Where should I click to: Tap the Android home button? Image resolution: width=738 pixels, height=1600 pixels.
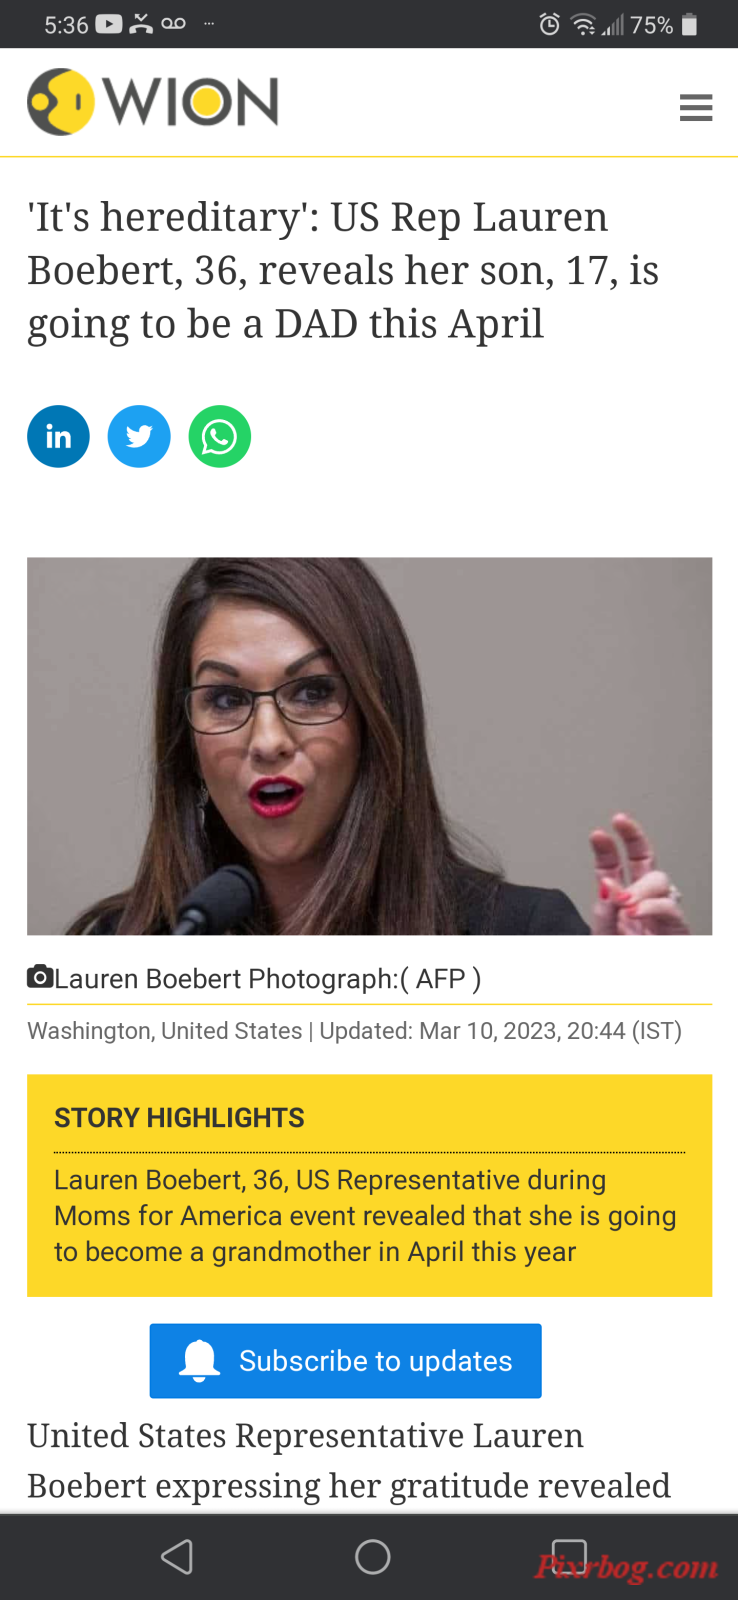[x=372, y=1556]
